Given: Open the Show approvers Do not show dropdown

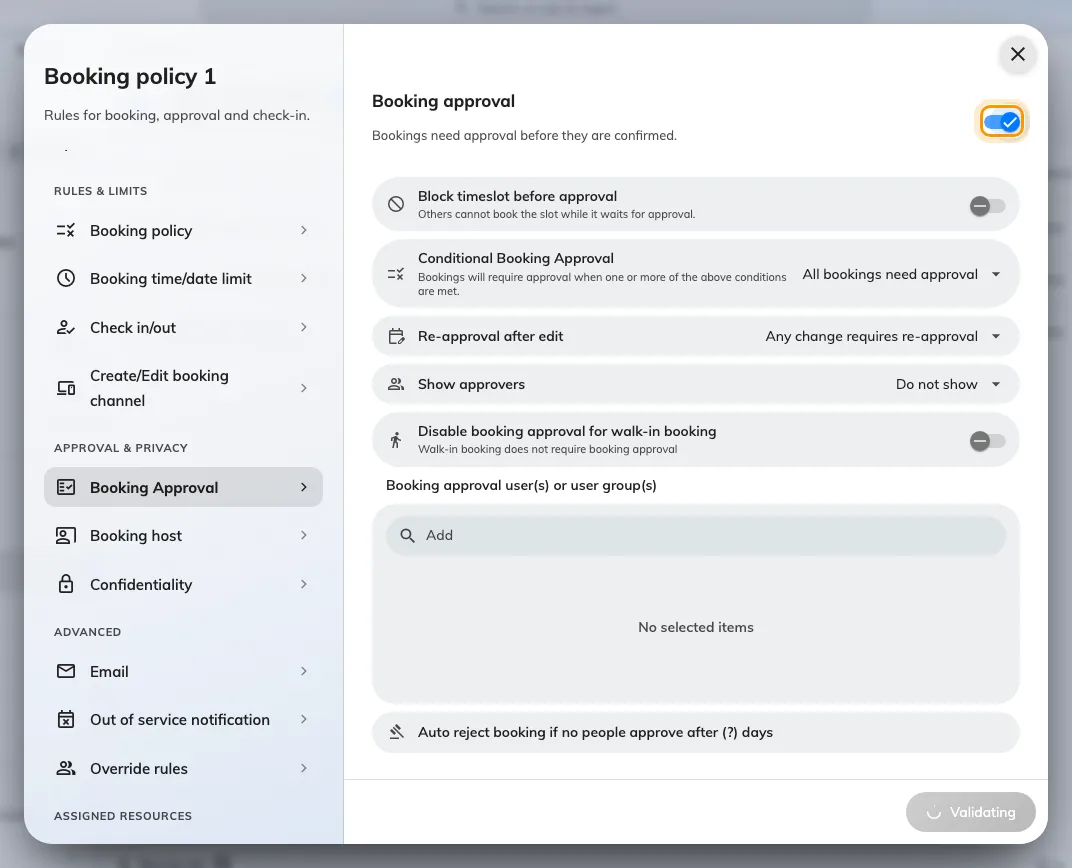Looking at the screenshot, I should (x=948, y=384).
